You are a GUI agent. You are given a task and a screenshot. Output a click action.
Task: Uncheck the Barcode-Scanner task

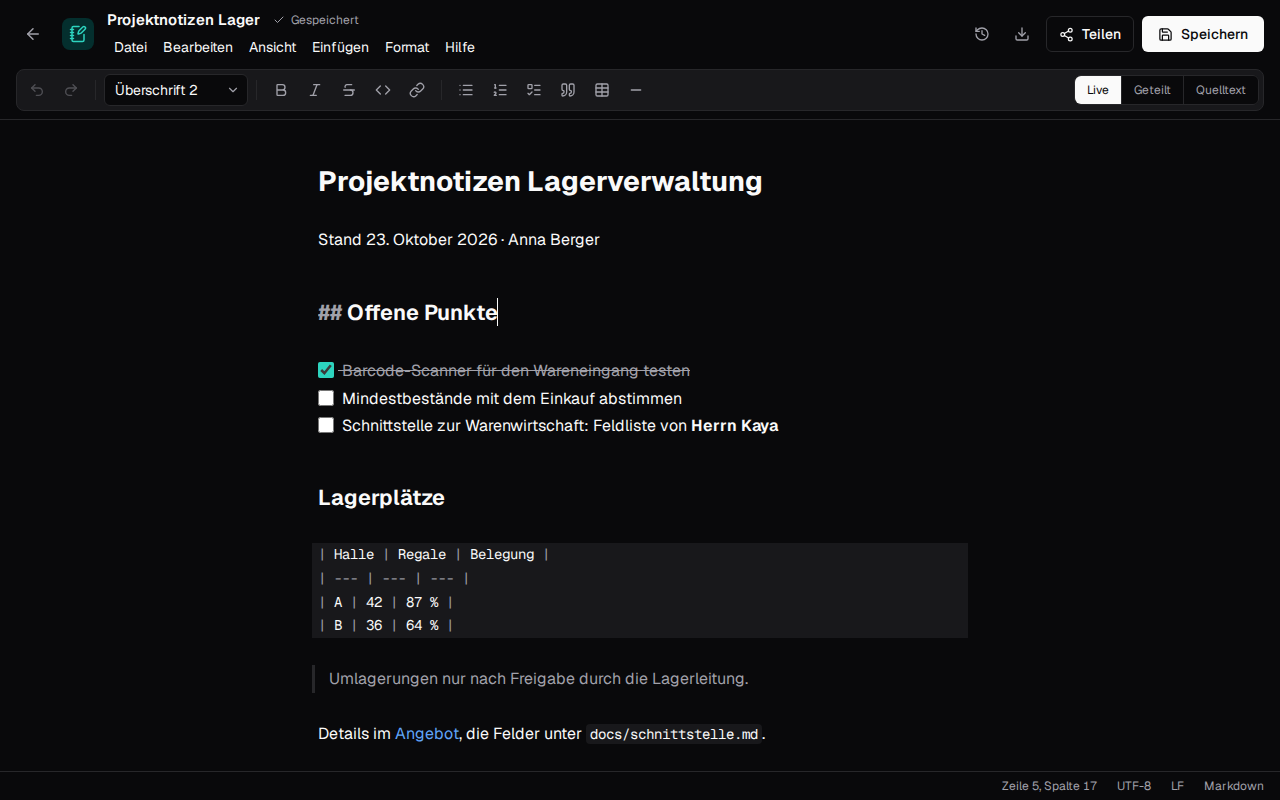coord(326,370)
